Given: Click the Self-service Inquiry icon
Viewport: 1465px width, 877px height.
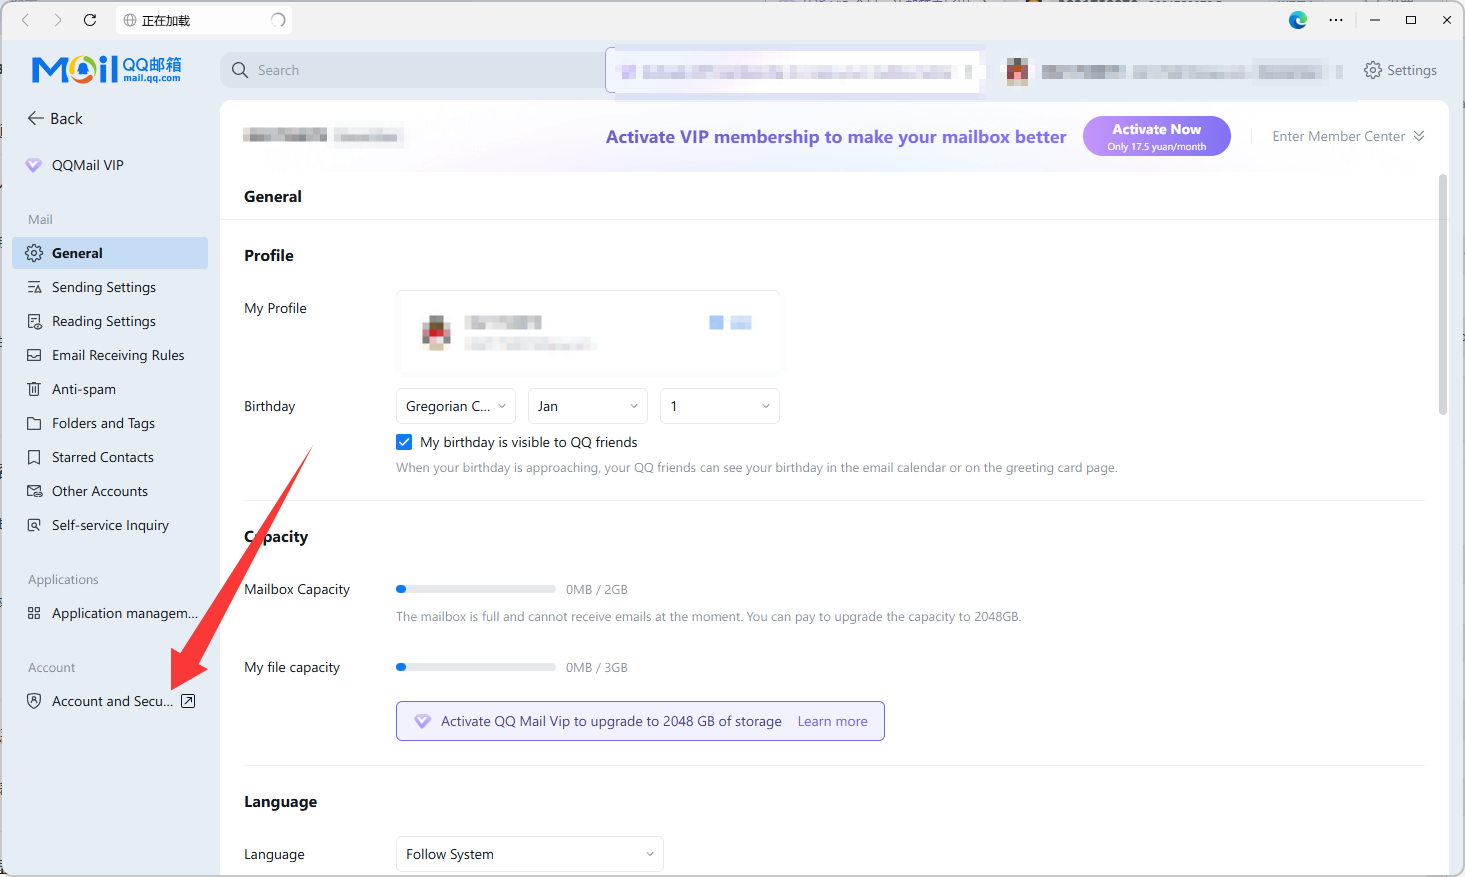Looking at the screenshot, I should point(34,525).
